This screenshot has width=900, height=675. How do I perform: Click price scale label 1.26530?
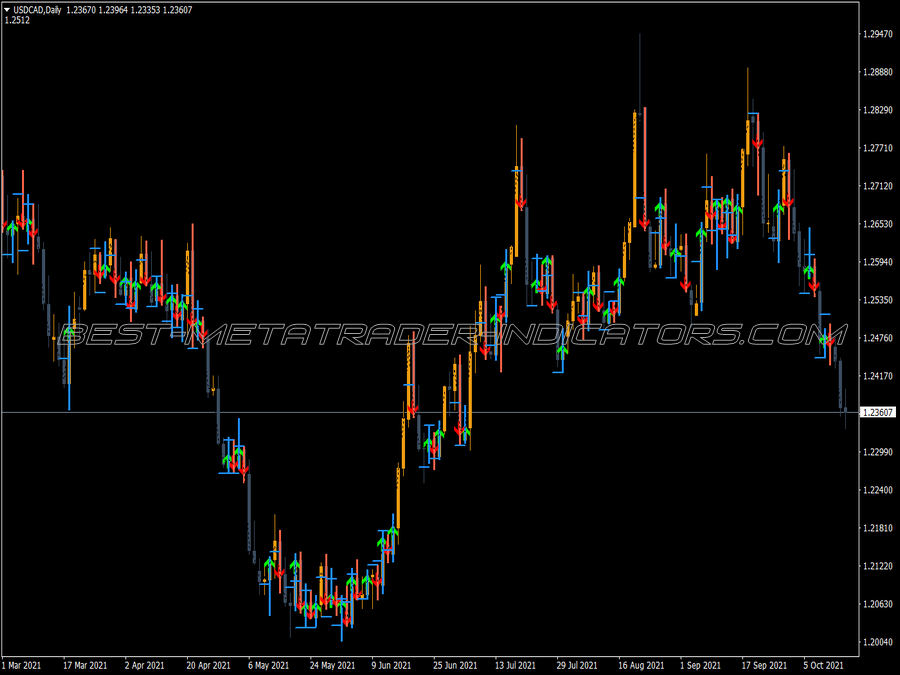878,224
